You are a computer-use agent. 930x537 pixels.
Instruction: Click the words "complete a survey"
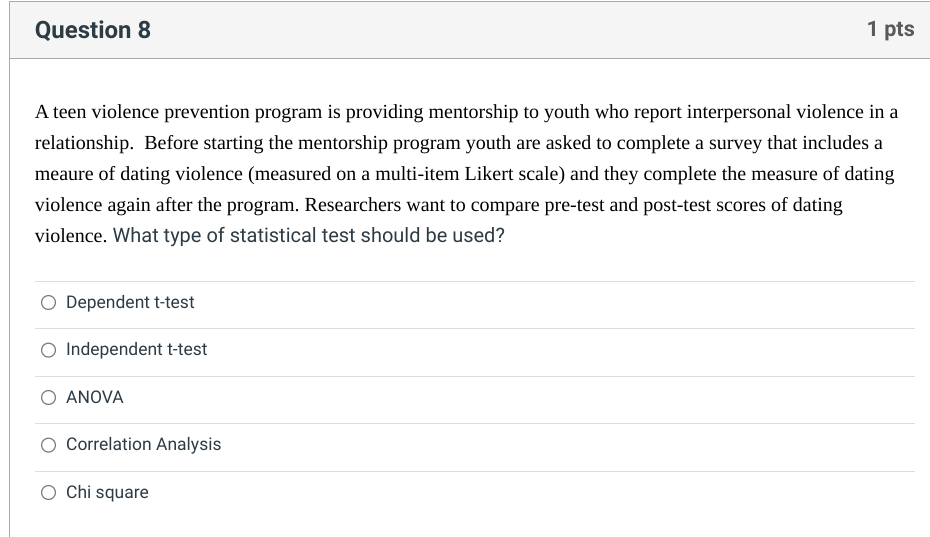[686, 143]
